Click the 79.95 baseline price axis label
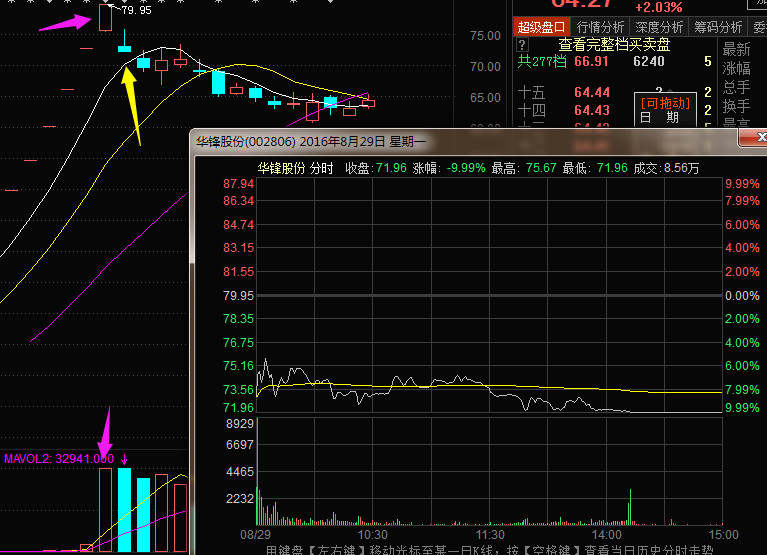This screenshot has height=555, width=767. coord(239,296)
